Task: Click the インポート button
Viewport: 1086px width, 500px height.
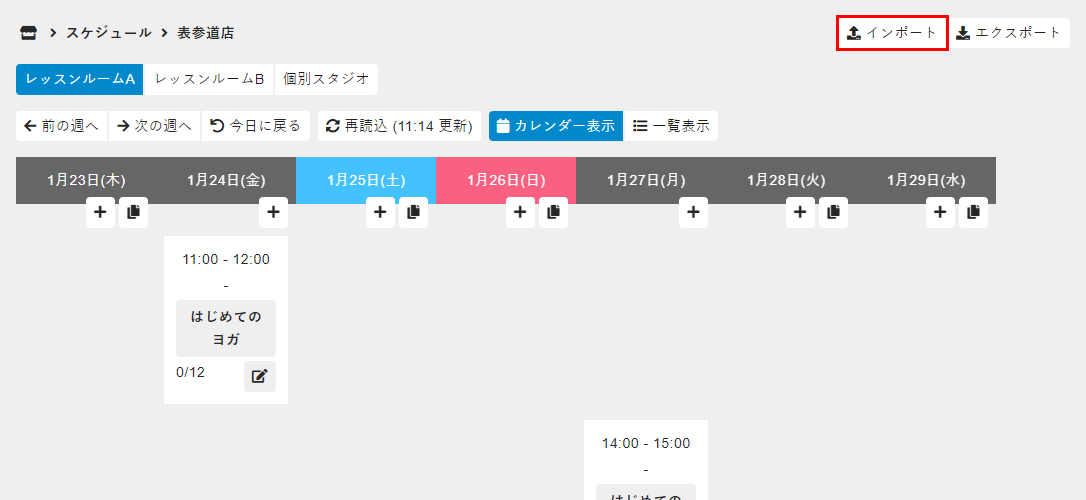Action: pyautogui.click(x=892, y=33)
